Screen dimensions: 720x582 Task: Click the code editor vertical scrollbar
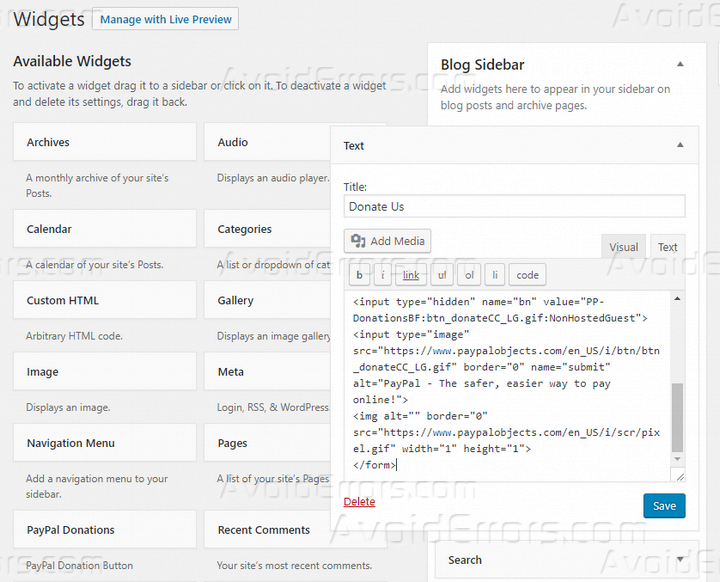[678, 415]
